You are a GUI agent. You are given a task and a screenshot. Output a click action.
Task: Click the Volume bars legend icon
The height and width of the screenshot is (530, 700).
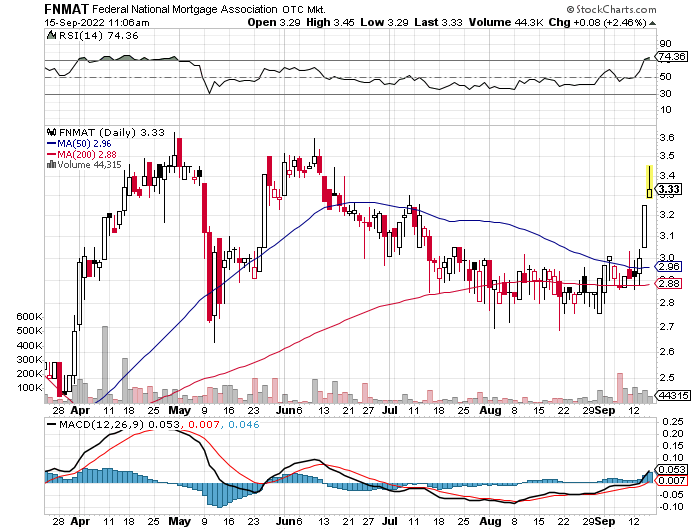(51, 164)
